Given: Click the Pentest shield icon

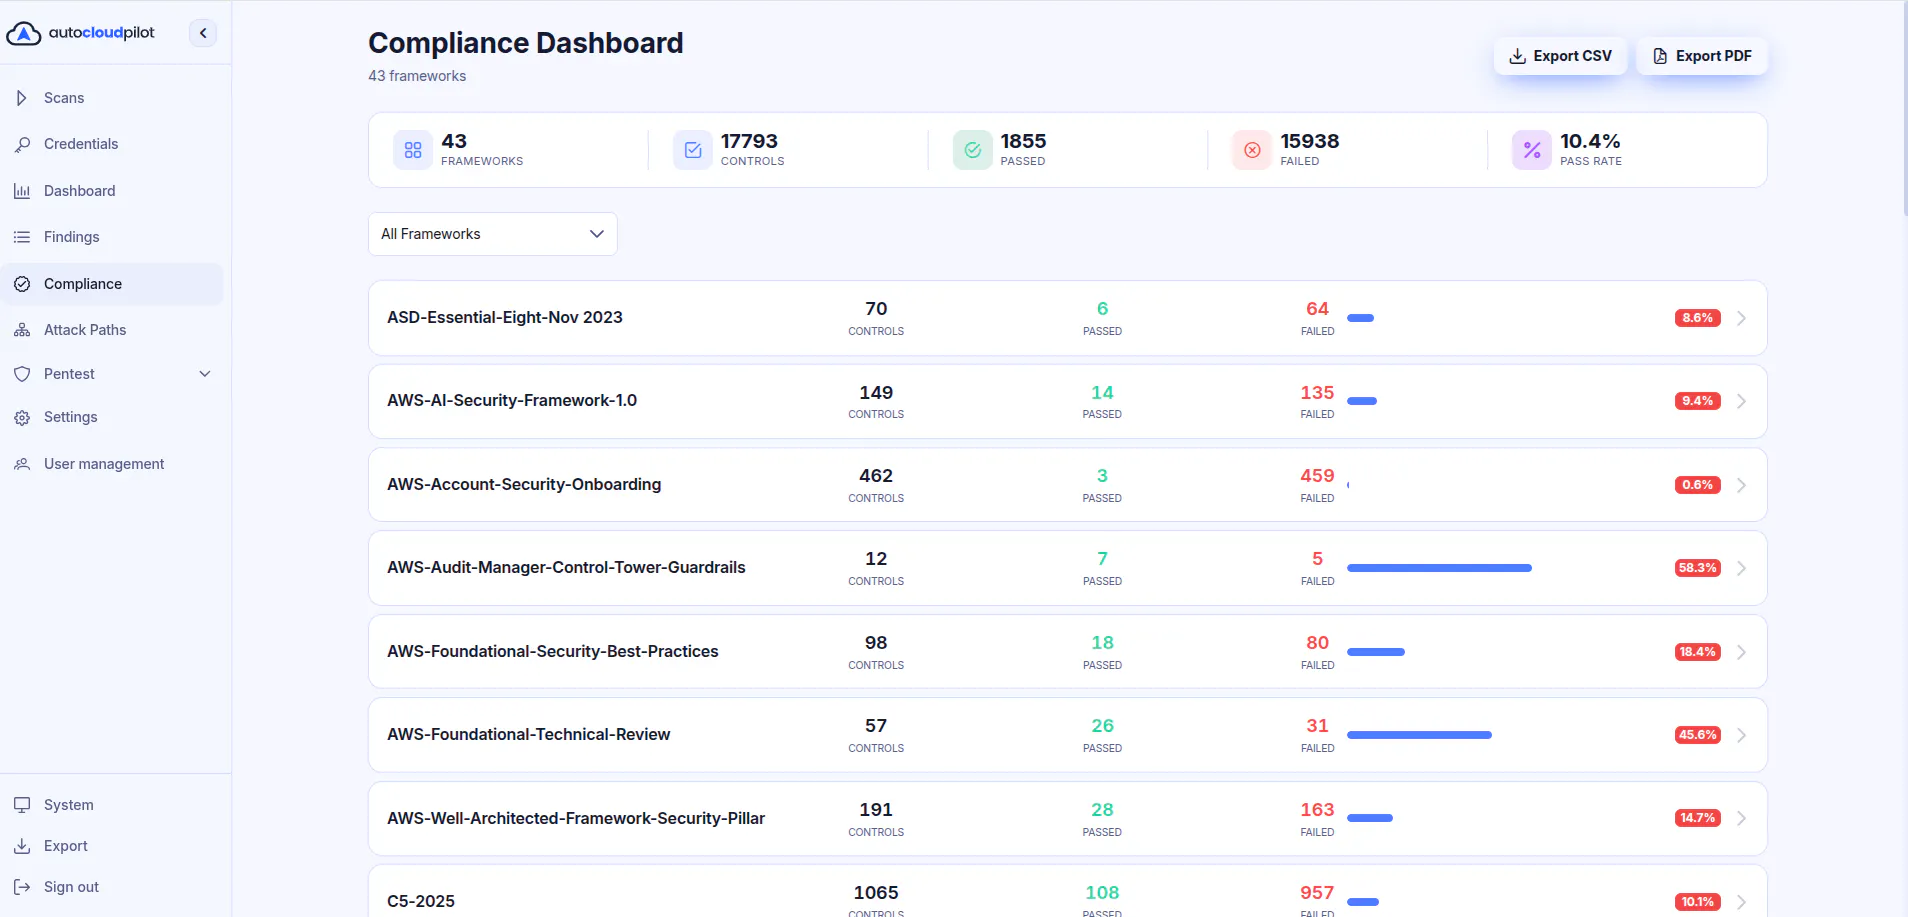Looking at the screenshot, I should (22, 374).
